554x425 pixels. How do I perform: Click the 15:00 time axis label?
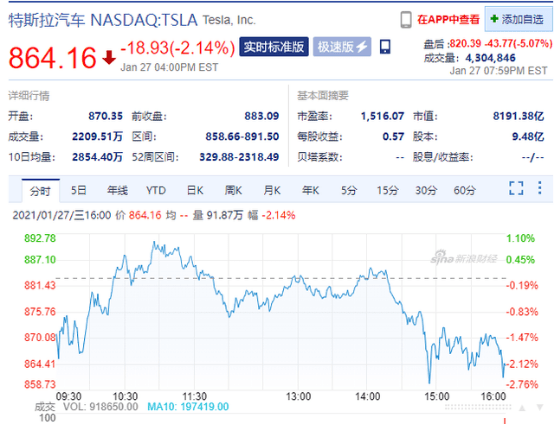436,396
